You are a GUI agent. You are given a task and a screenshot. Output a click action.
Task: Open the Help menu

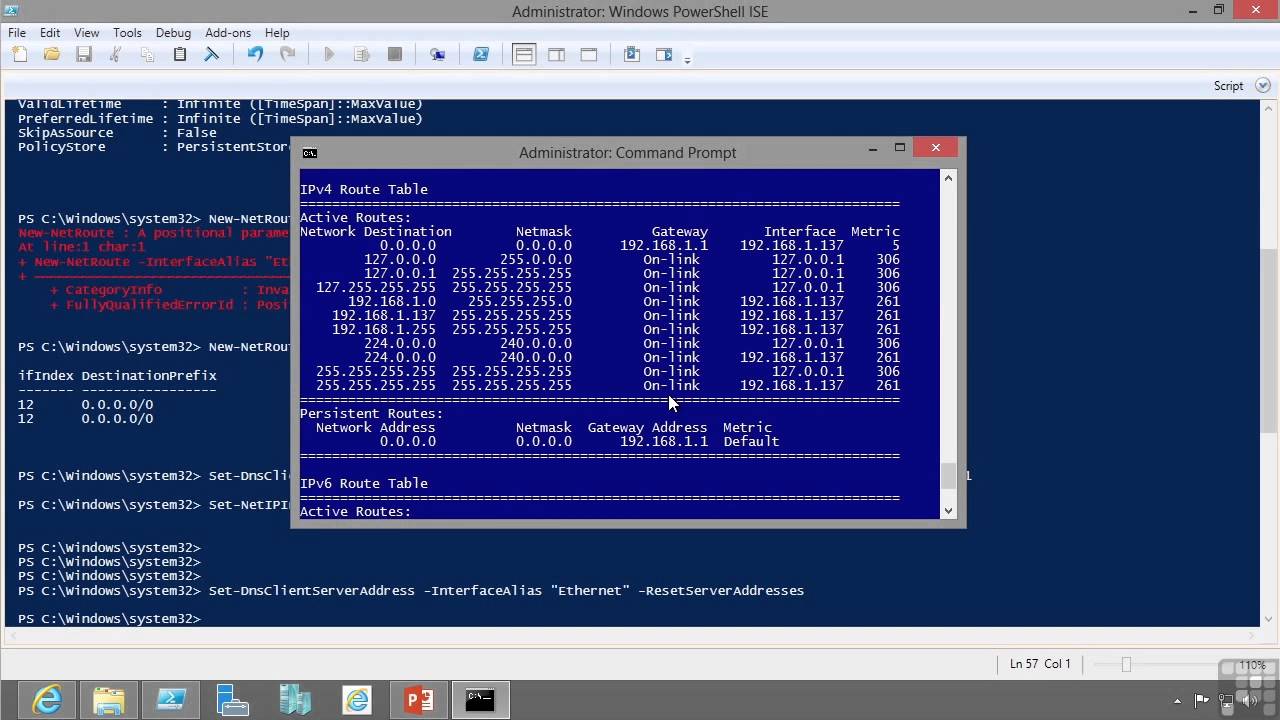[277, 33]
